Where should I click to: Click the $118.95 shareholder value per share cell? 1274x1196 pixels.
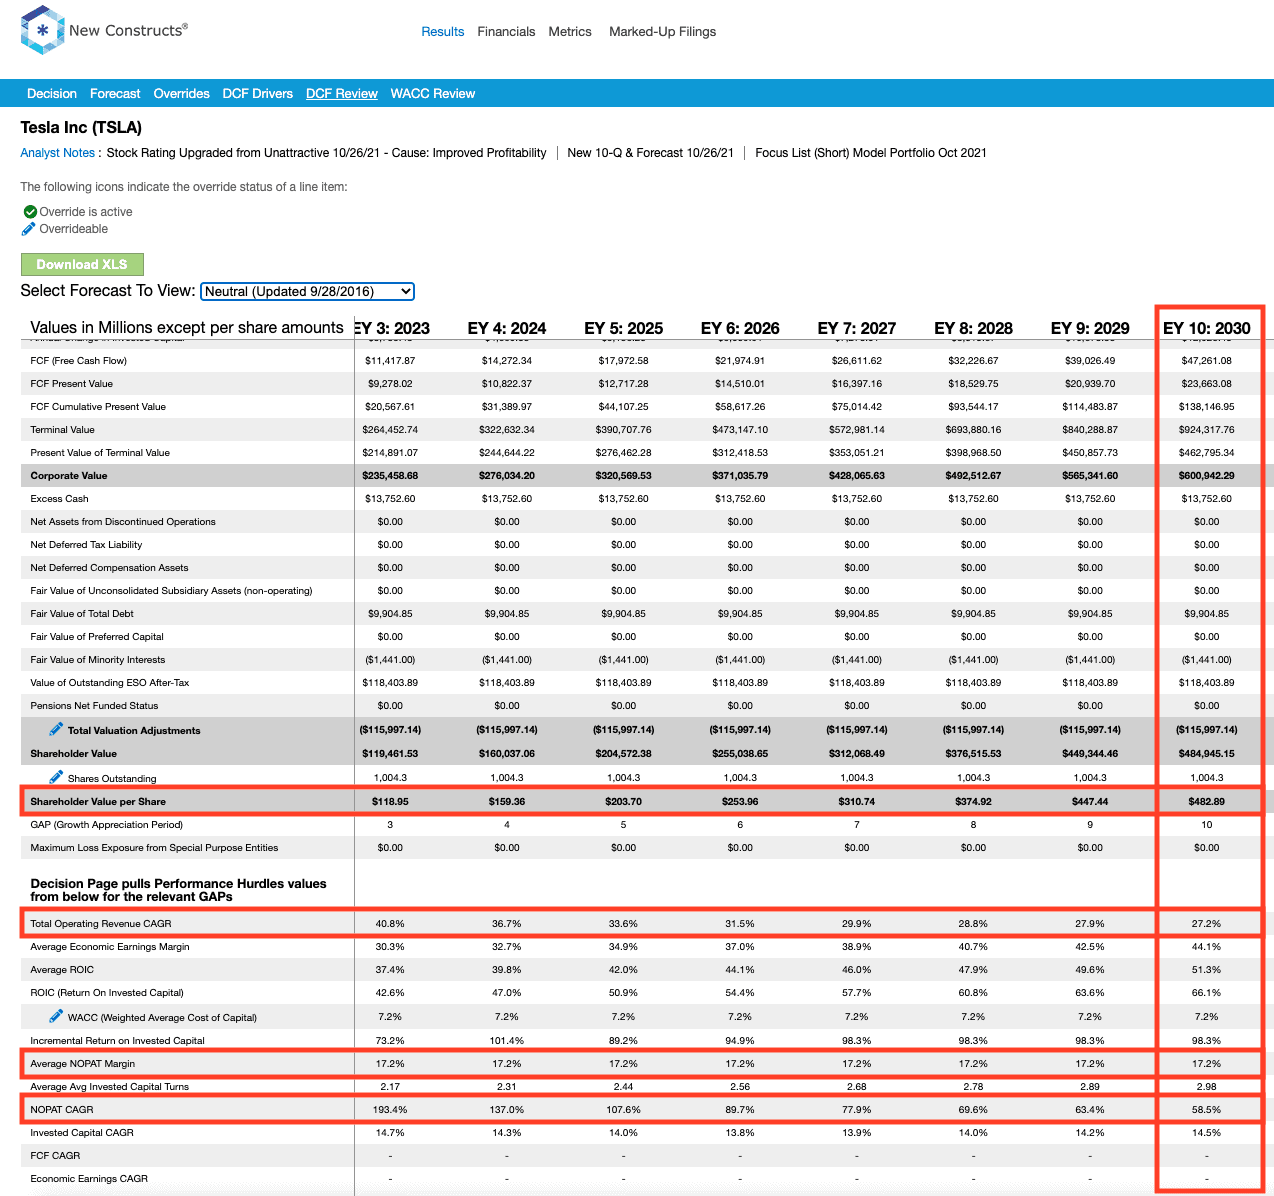pos(390,802)
